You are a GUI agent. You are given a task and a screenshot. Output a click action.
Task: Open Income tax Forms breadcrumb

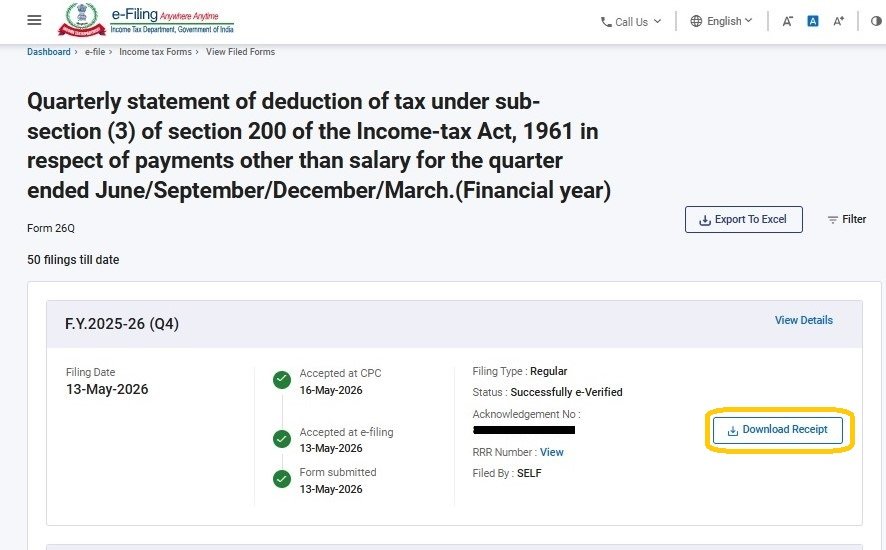pos(155,51)
